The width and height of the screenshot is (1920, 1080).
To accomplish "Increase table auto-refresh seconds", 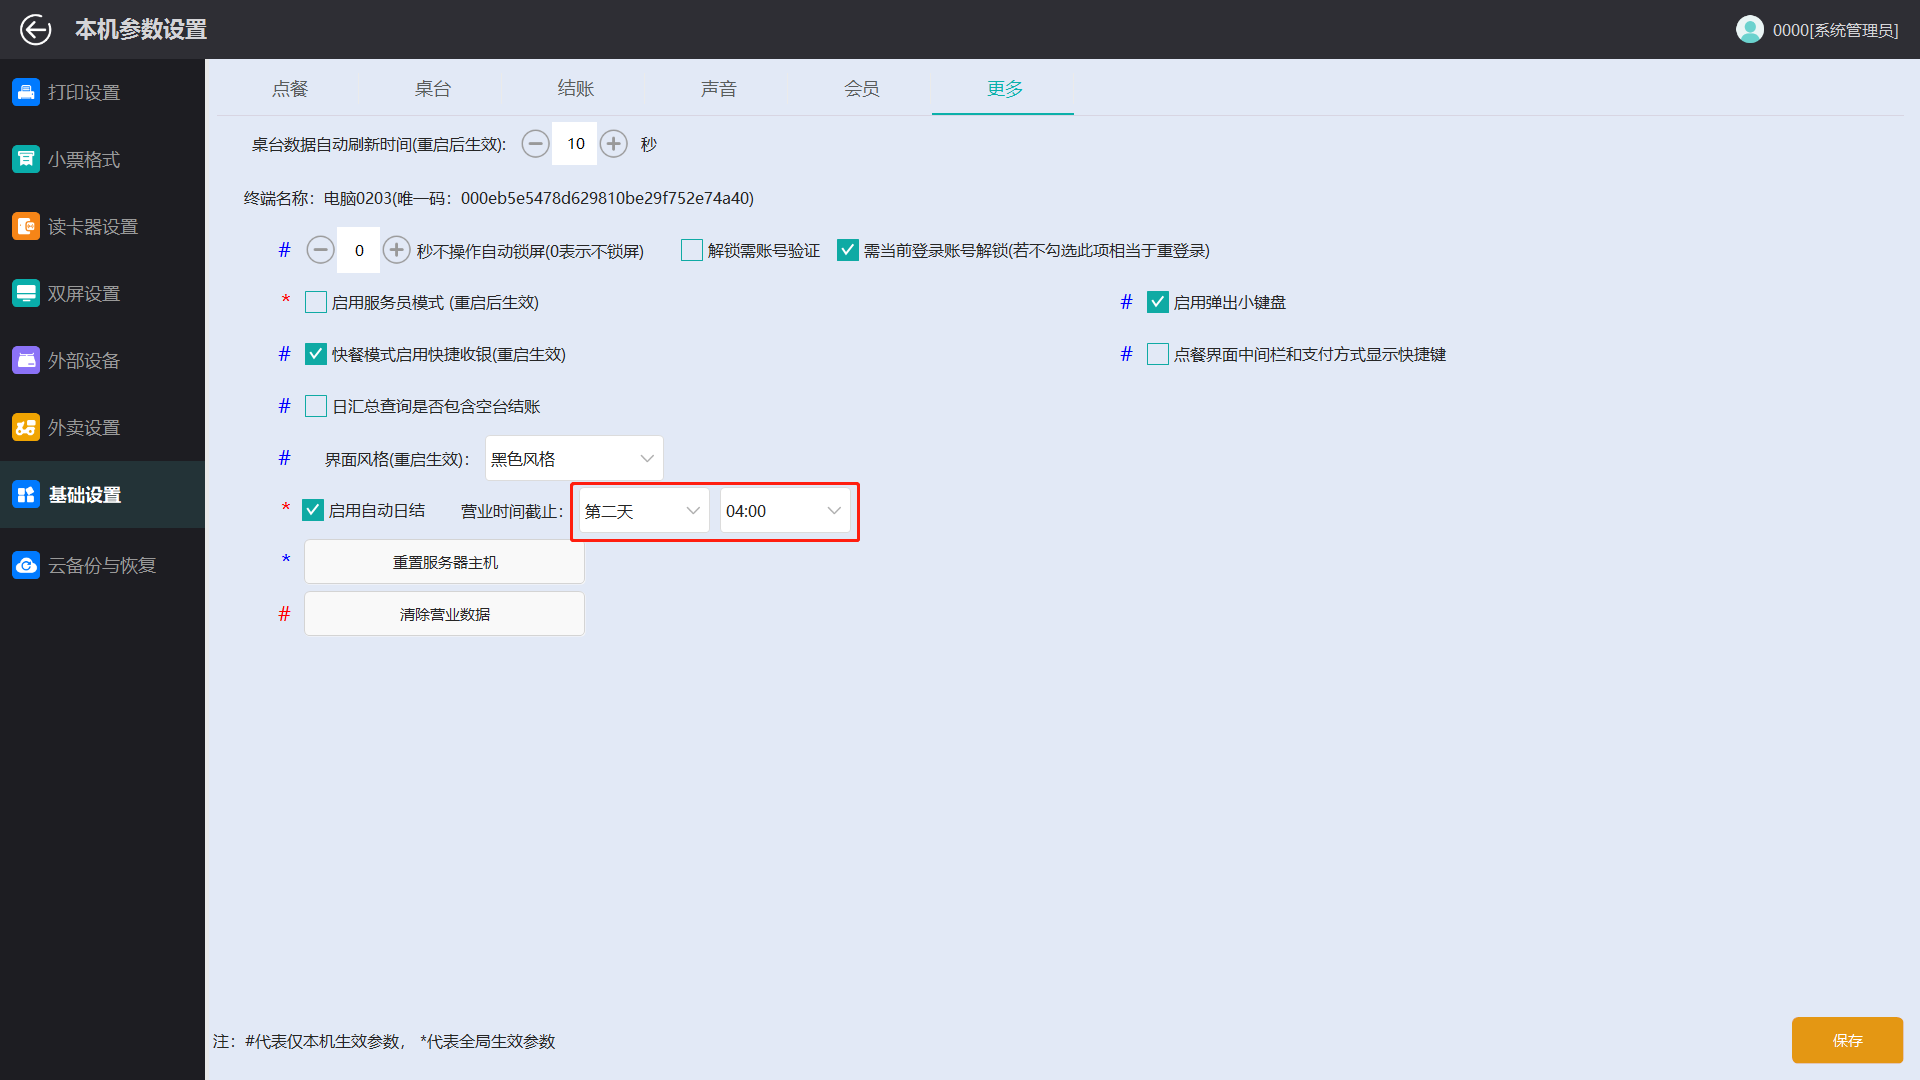I will 613,144.
